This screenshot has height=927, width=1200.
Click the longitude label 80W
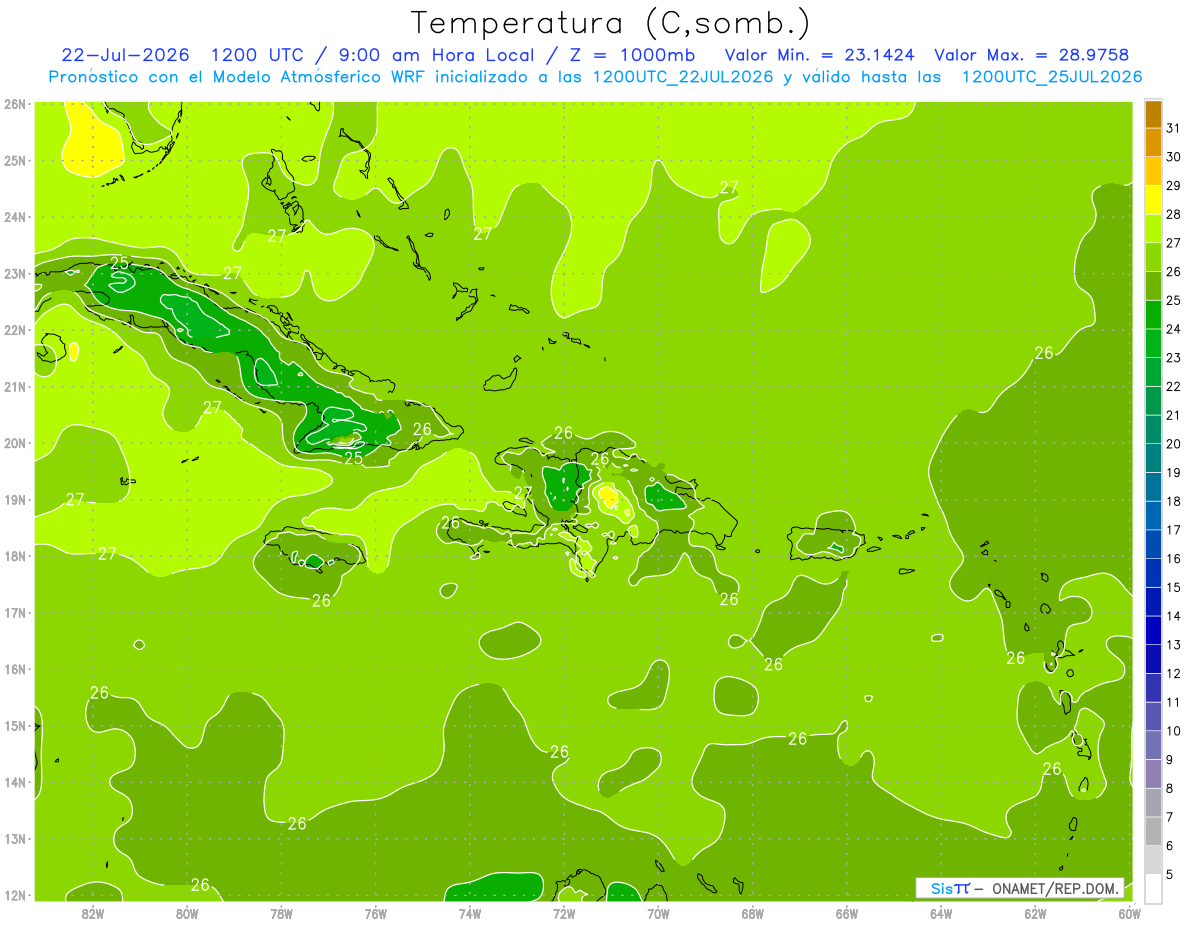pos(187,913)
